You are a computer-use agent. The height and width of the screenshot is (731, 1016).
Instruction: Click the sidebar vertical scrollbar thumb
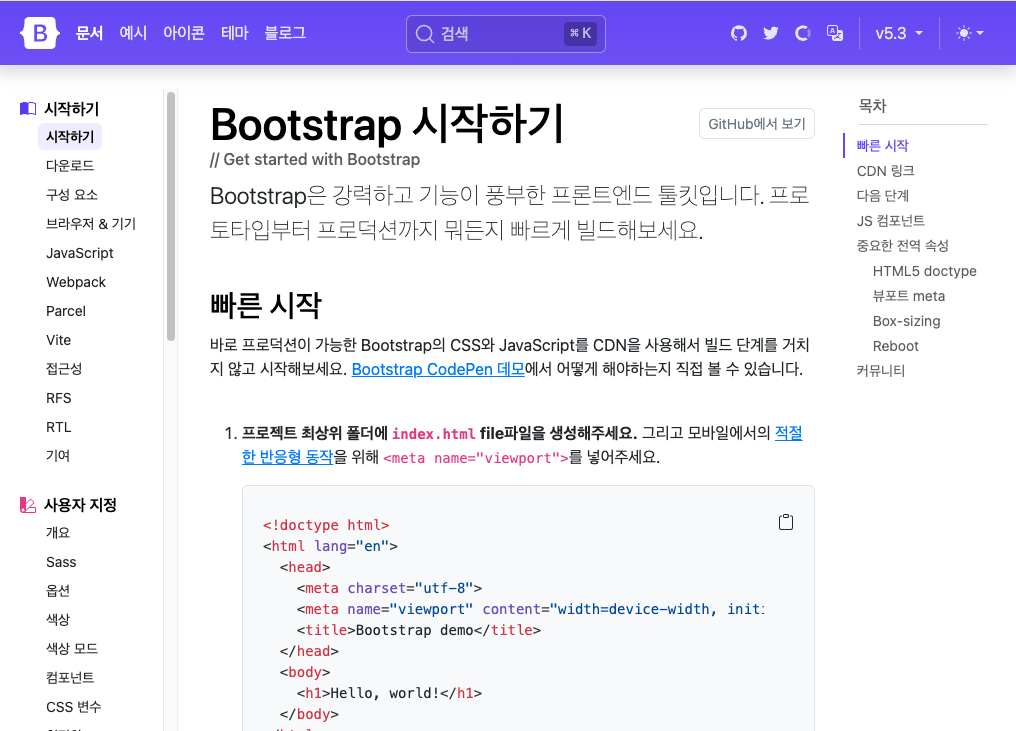pos(171,216)
